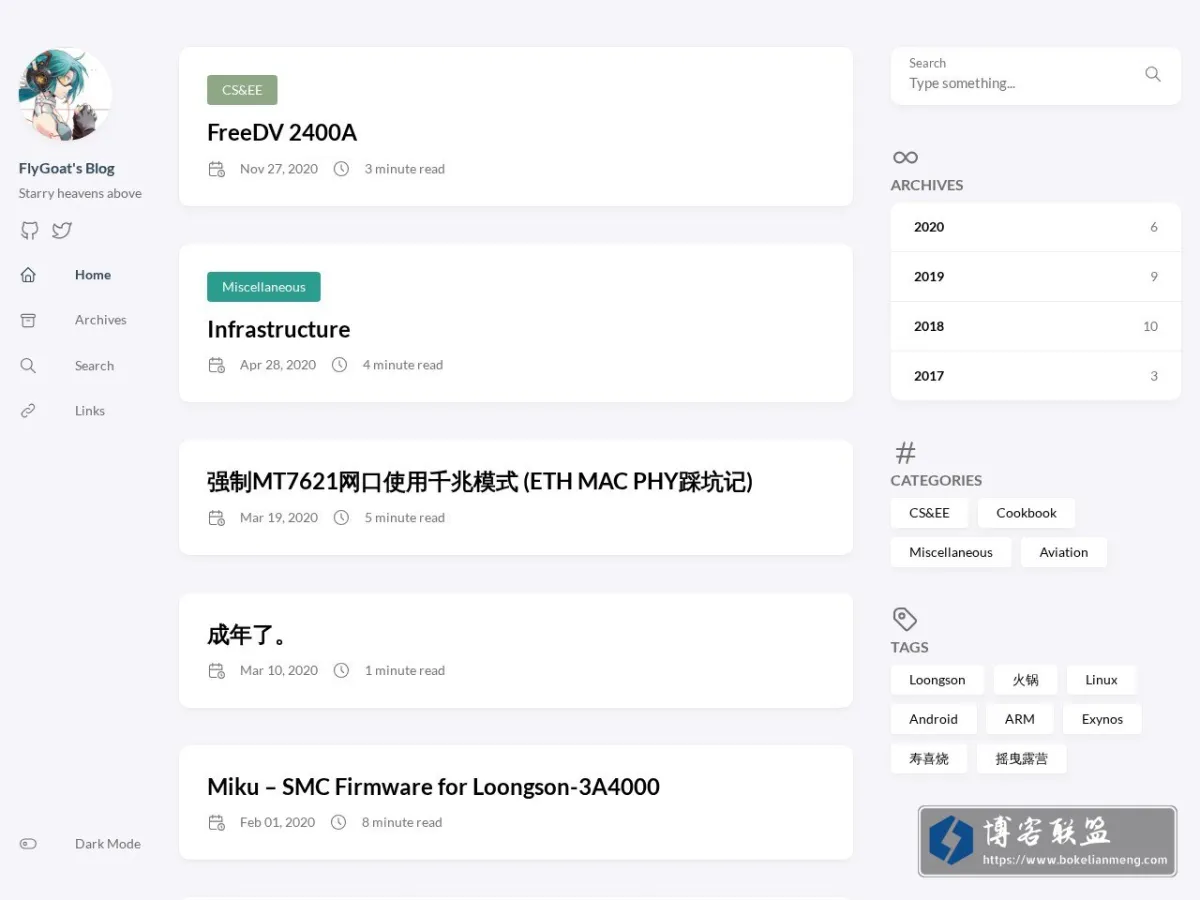This screenshot has width=1200, height=900.
Task: Click the 8 minute read text
Action: 402,823
